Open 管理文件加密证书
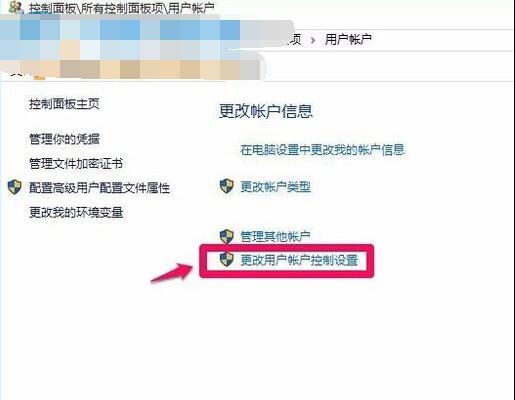Image resolution: width=515 pixels, height=400 pixels. (x=76, y=163)
